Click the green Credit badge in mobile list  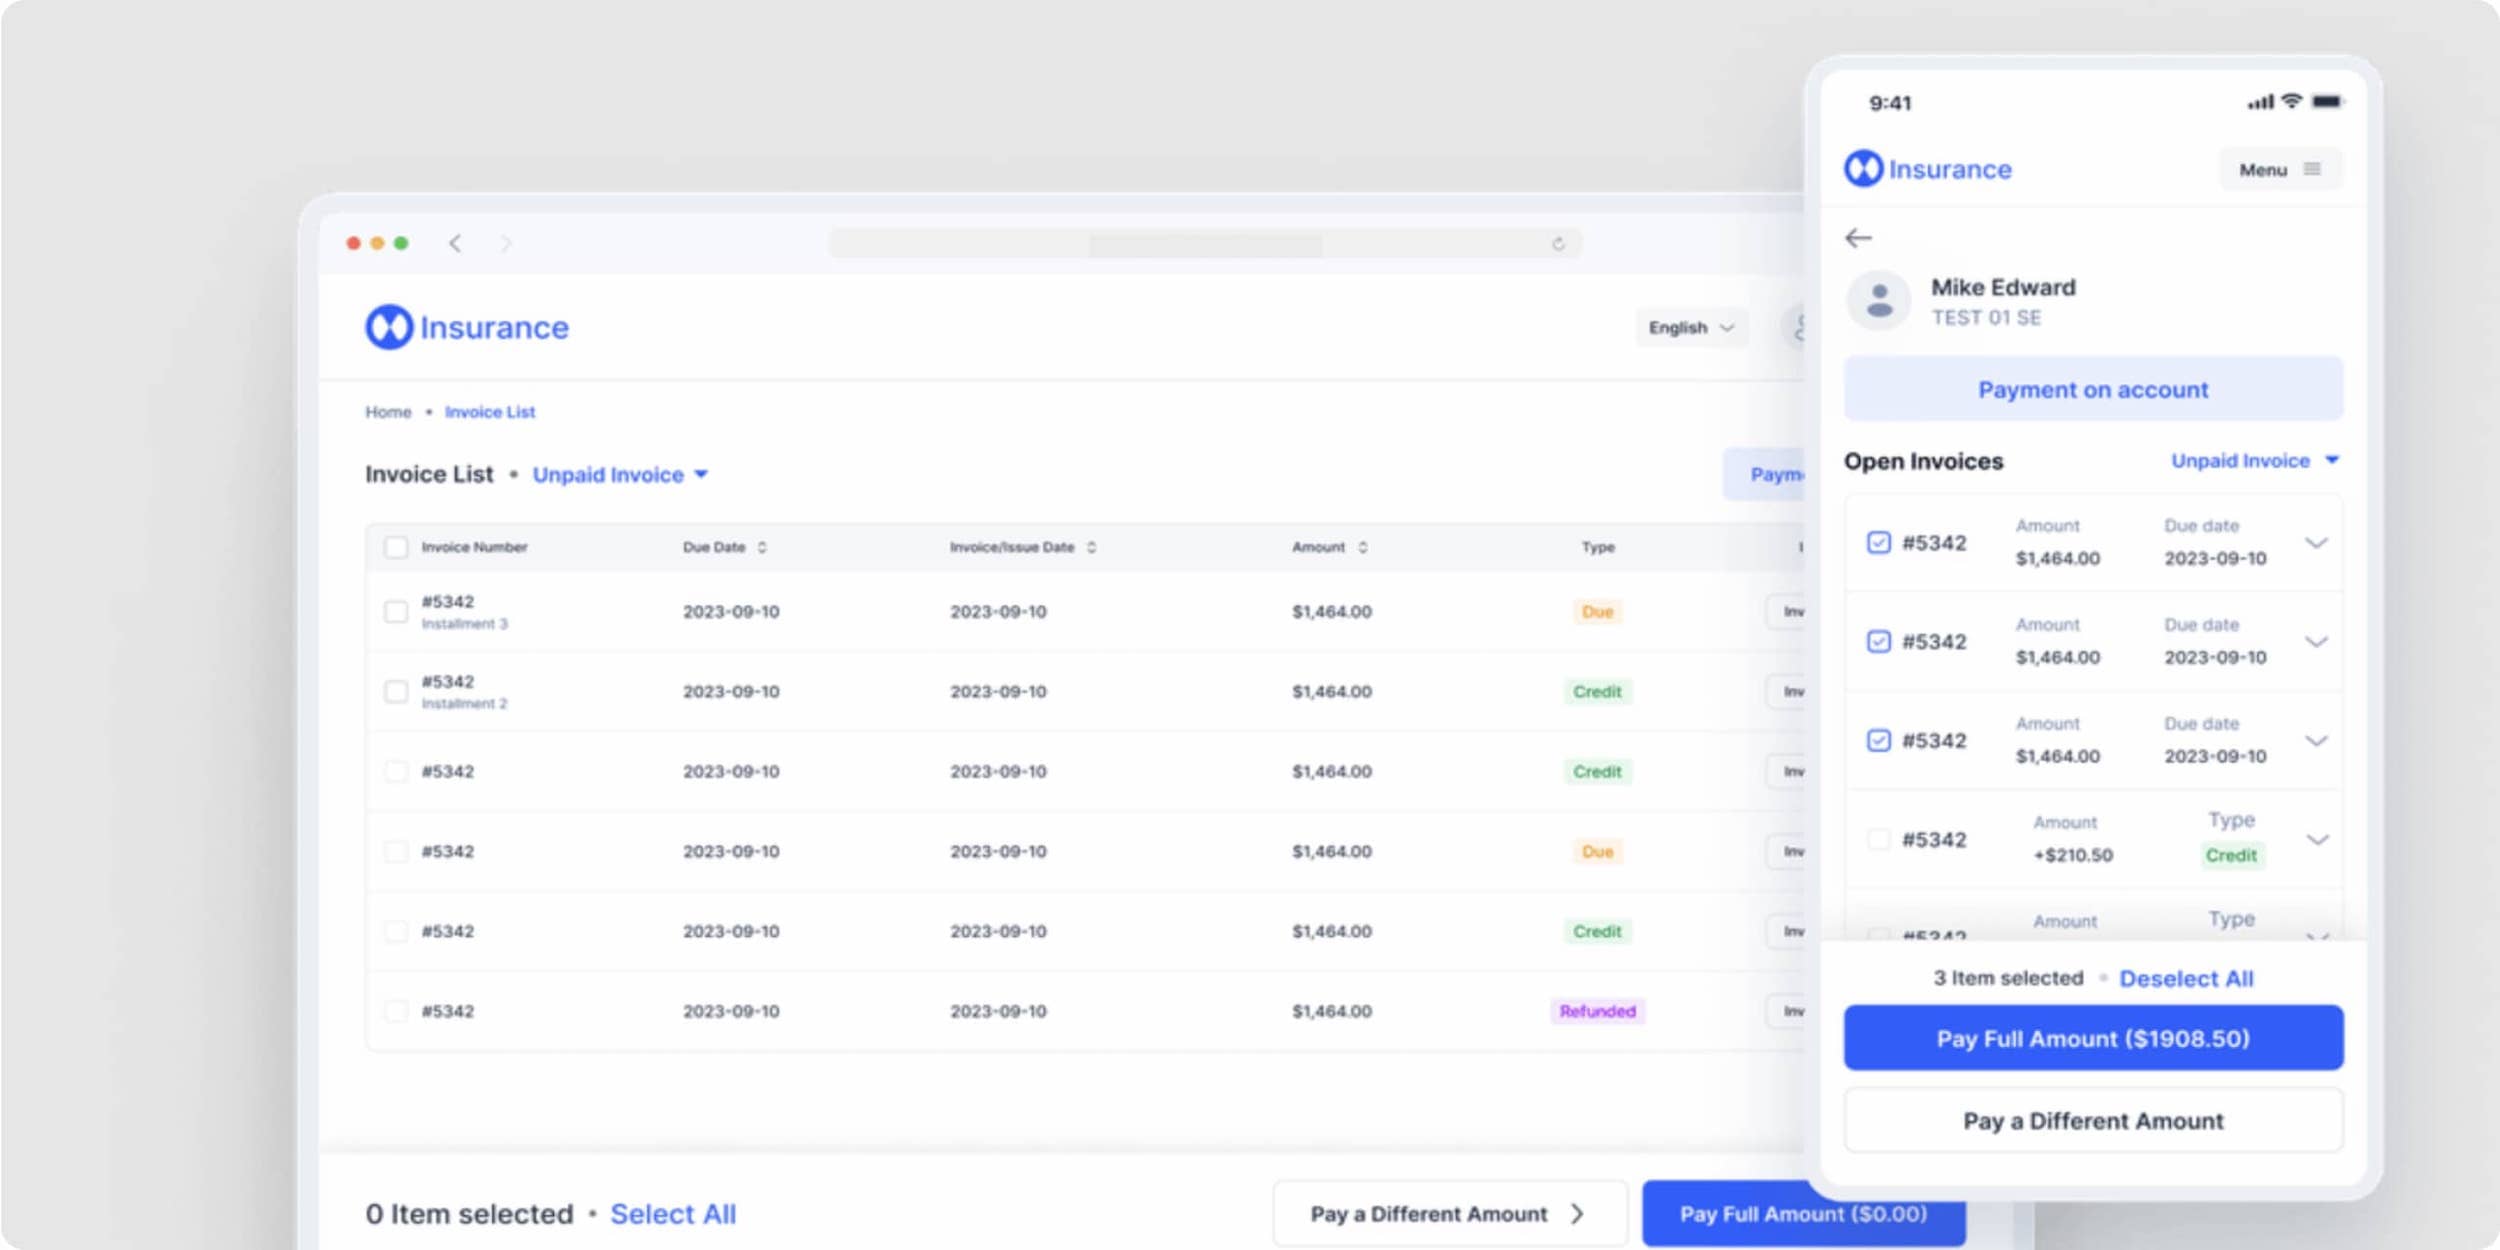2231,855
